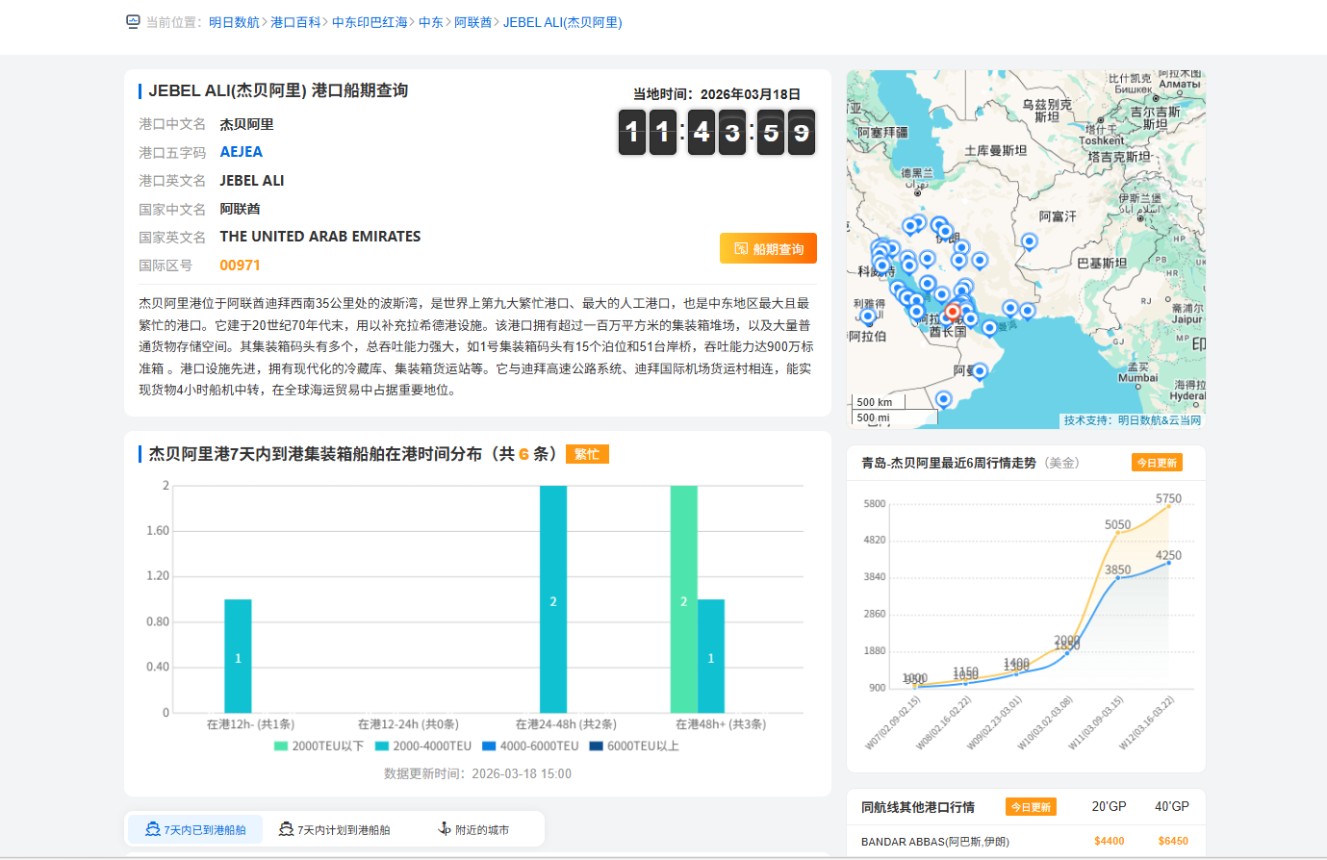Click the red JEBEL ALI map marker
The height and width of the screenshot is (860, 1327).
(x=952, y=312)
